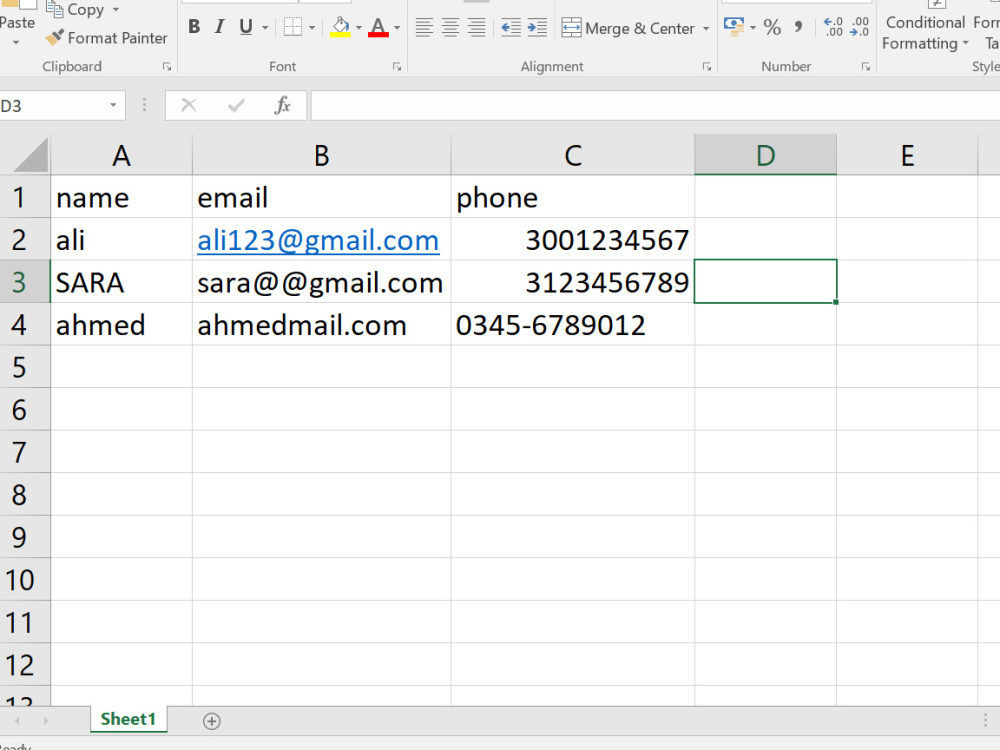Image resolution: width=1000 pixels, height=750 pixels.
Task: Select row 7 header
Action: tap(25, 452)
